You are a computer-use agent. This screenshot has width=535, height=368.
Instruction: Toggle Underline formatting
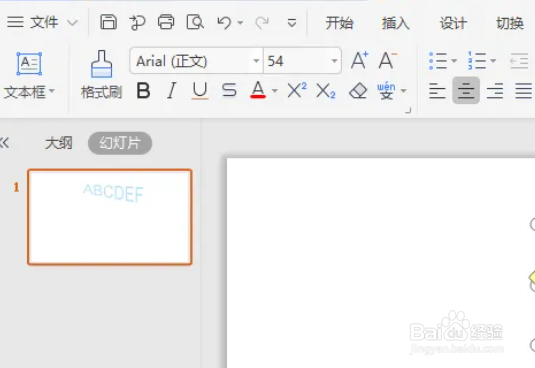point(200,91)
